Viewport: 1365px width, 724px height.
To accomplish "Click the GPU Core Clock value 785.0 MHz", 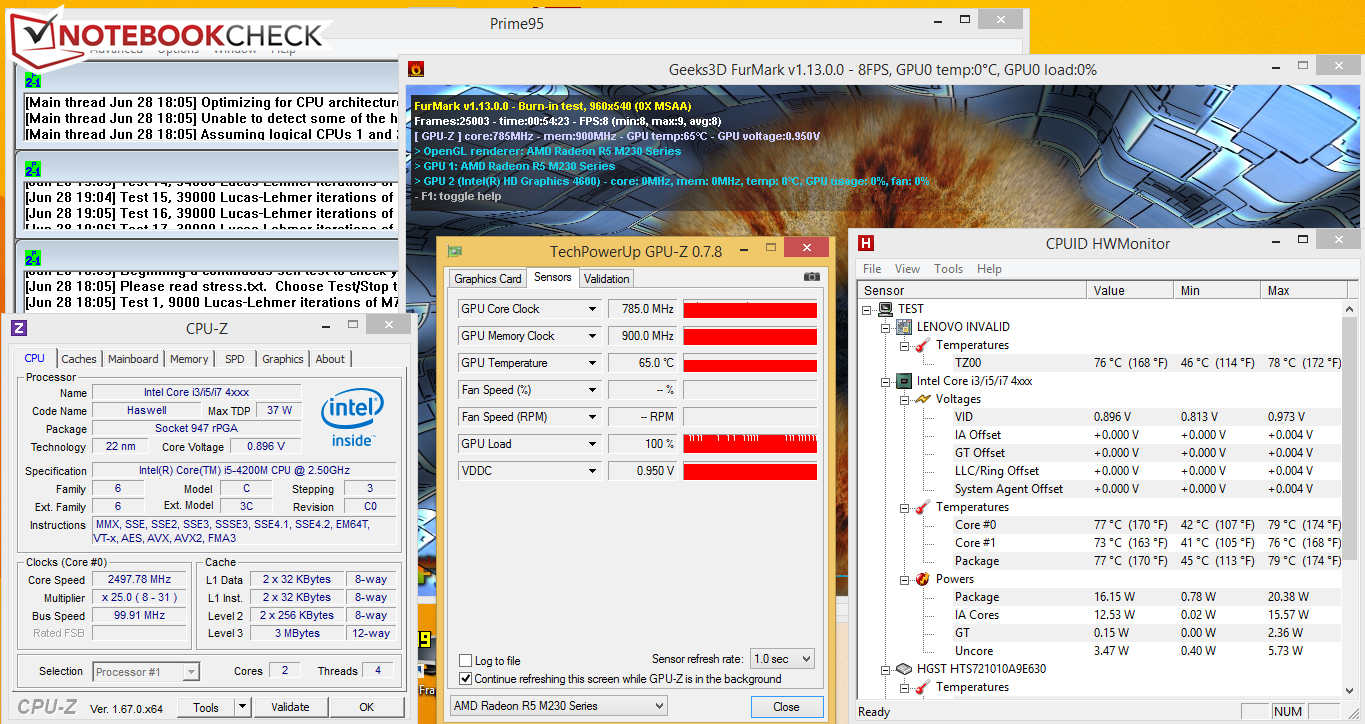I will 642,309.
